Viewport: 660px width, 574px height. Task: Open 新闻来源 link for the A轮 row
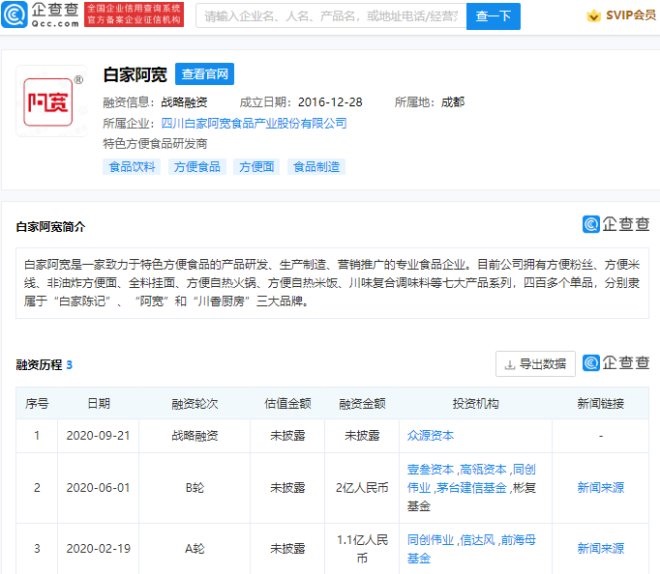(600, 548)
